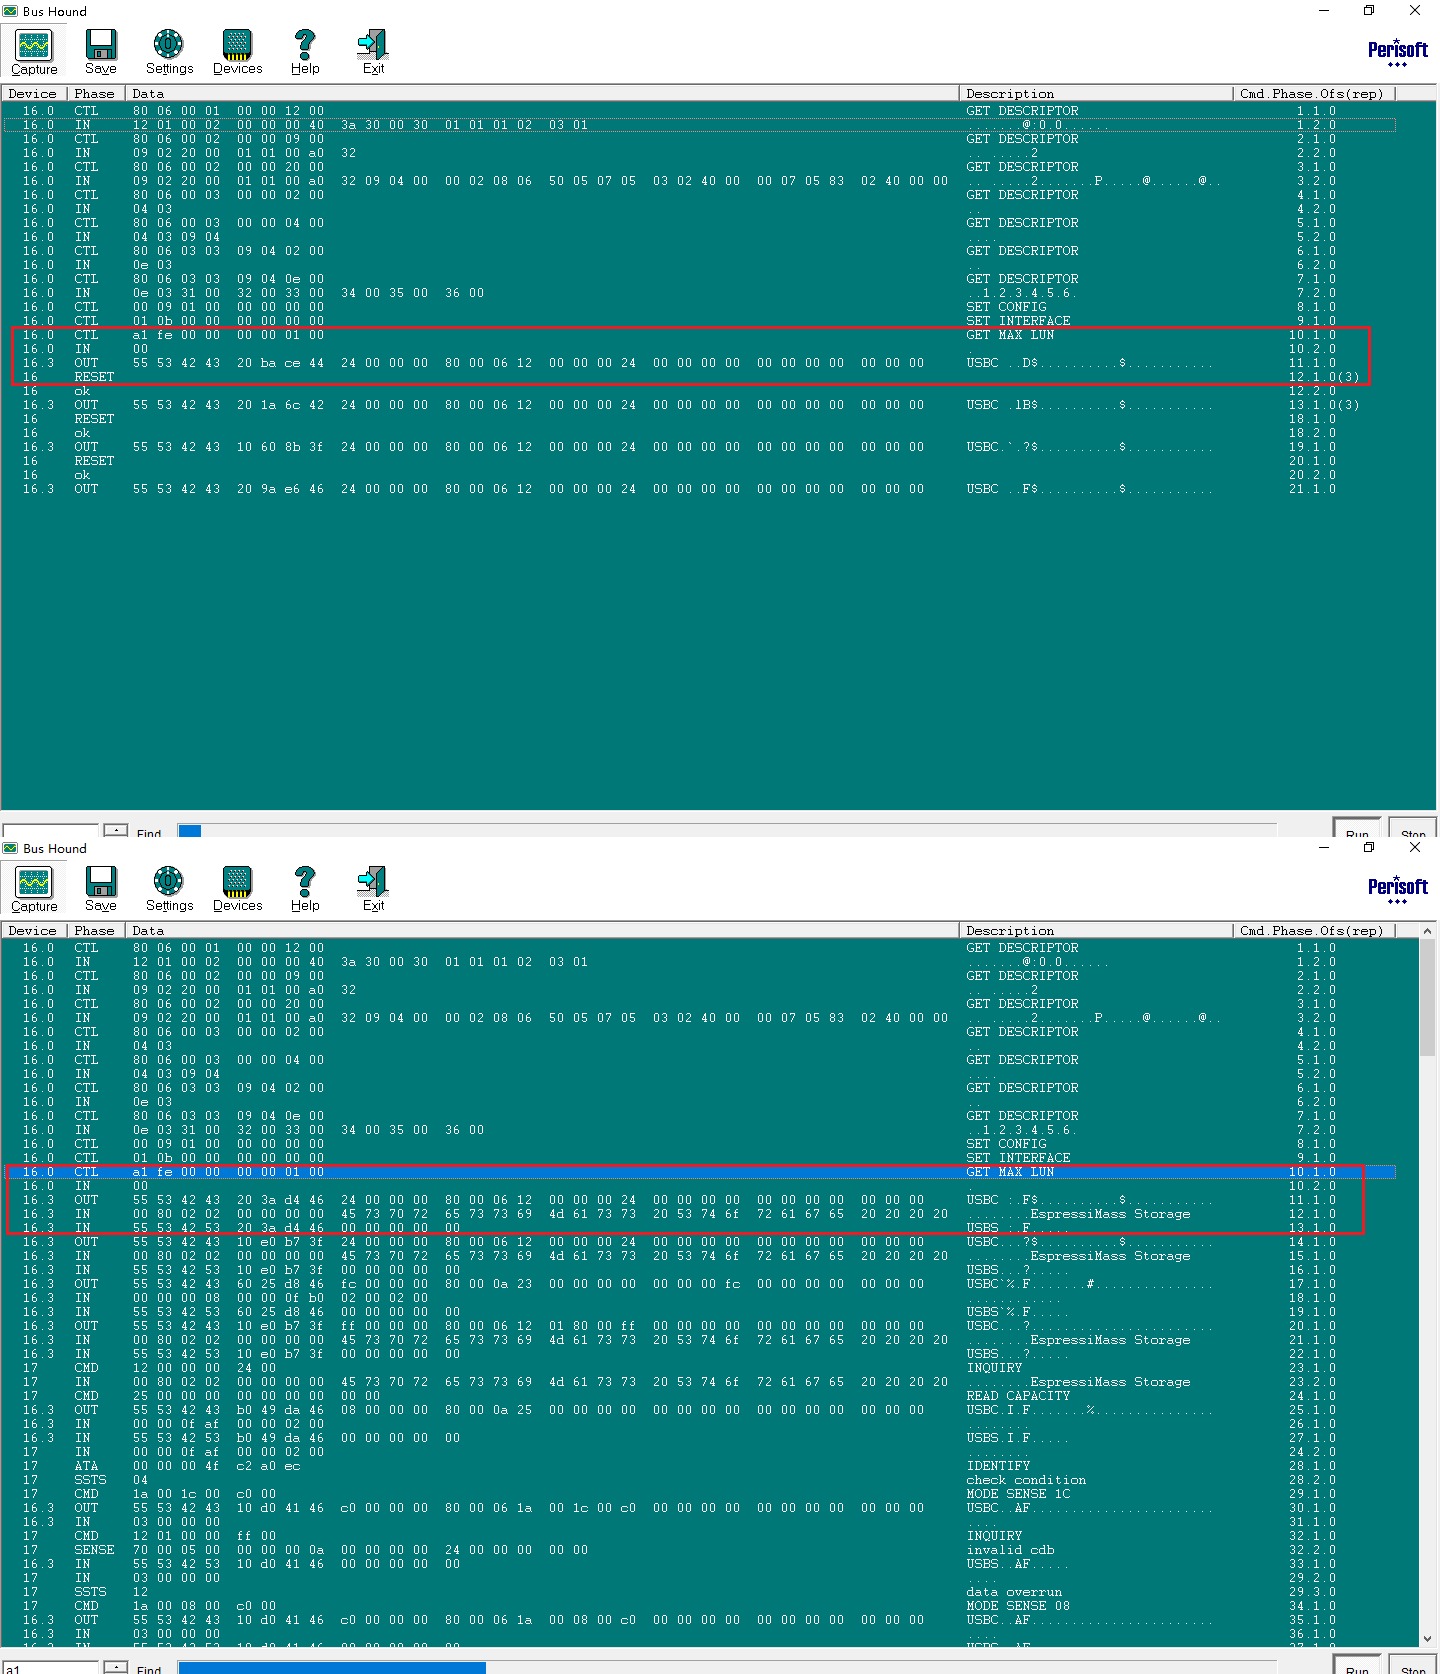The image size is (1440, 1674).
Task: Click Help icon in upper Bus Hound window
Action: (305, 52)
